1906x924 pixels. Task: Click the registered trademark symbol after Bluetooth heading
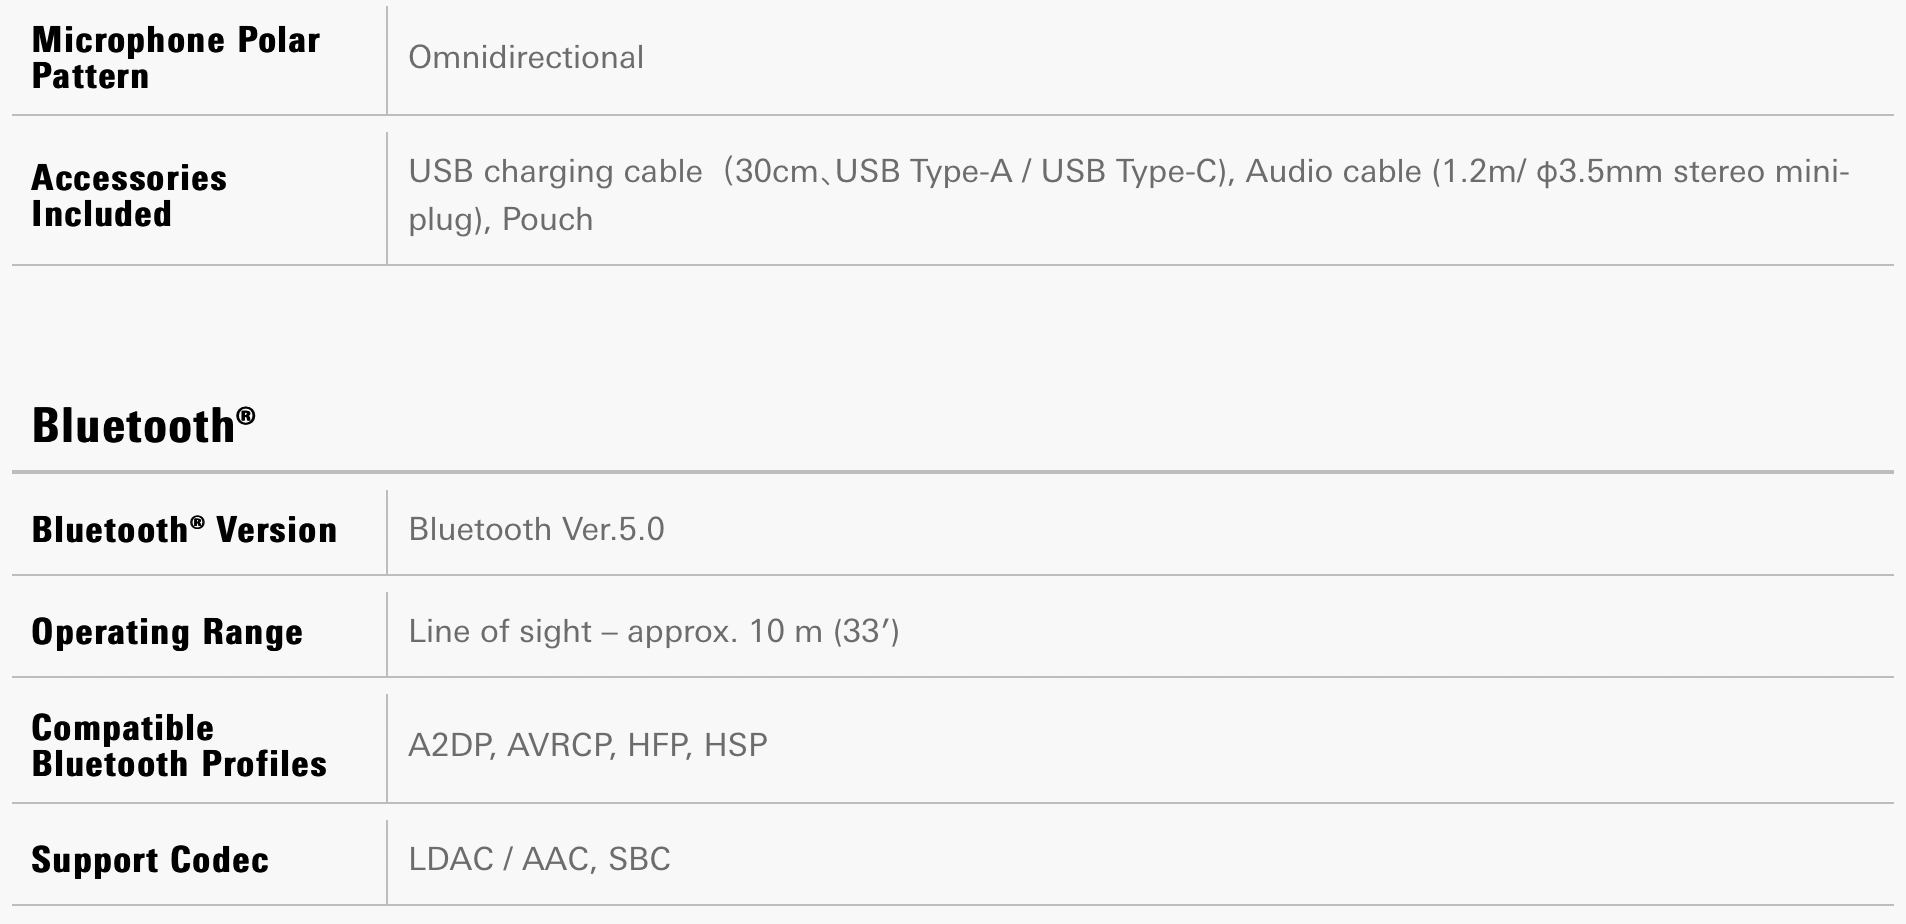pos(246,414)
